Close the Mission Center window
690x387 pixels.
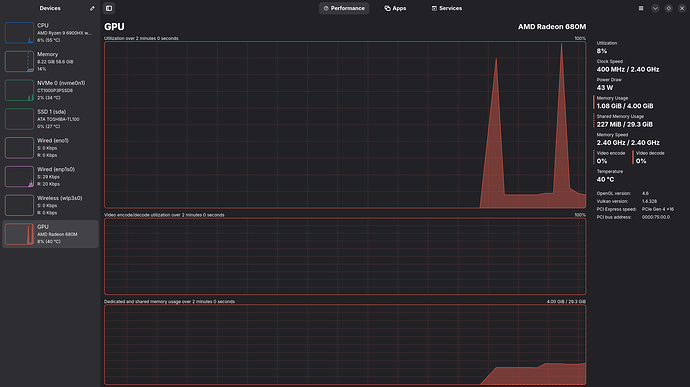tap(682, 8)
